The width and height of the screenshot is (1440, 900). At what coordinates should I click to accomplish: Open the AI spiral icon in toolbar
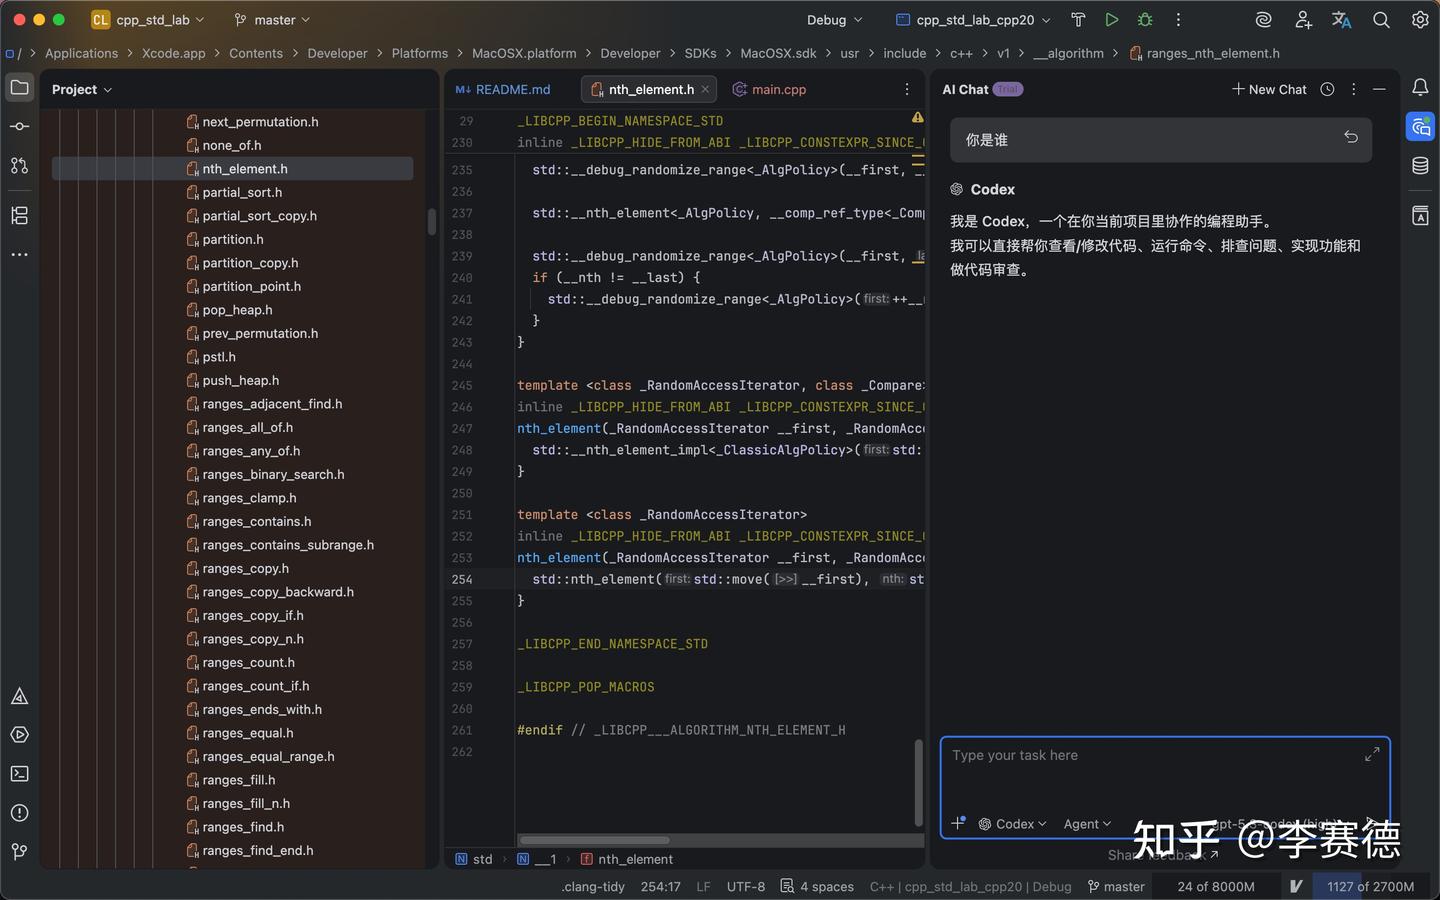(x=1263, y=20)
